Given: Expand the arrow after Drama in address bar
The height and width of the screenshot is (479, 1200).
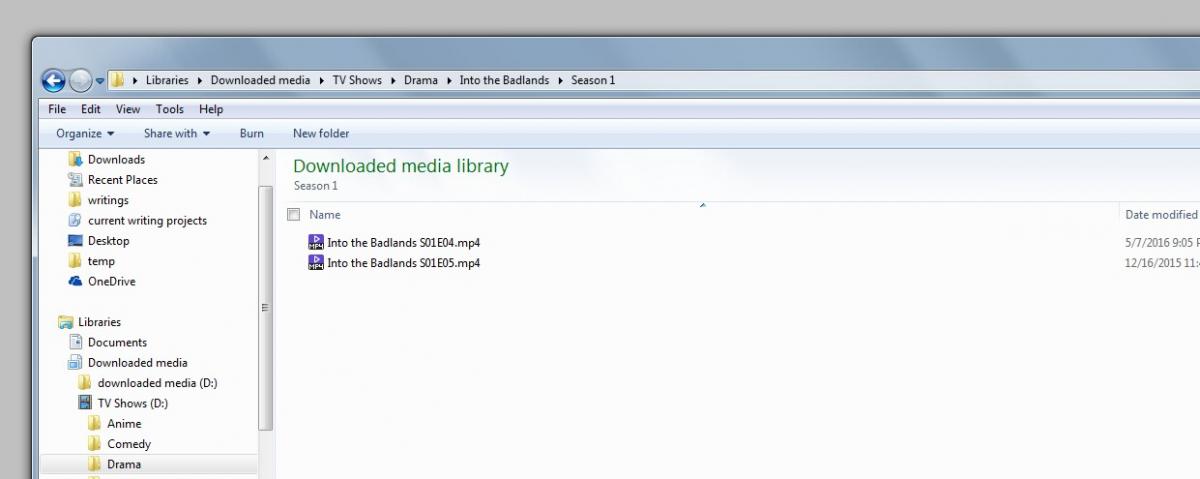Looking at the screenshot, I should click(449, 80).
